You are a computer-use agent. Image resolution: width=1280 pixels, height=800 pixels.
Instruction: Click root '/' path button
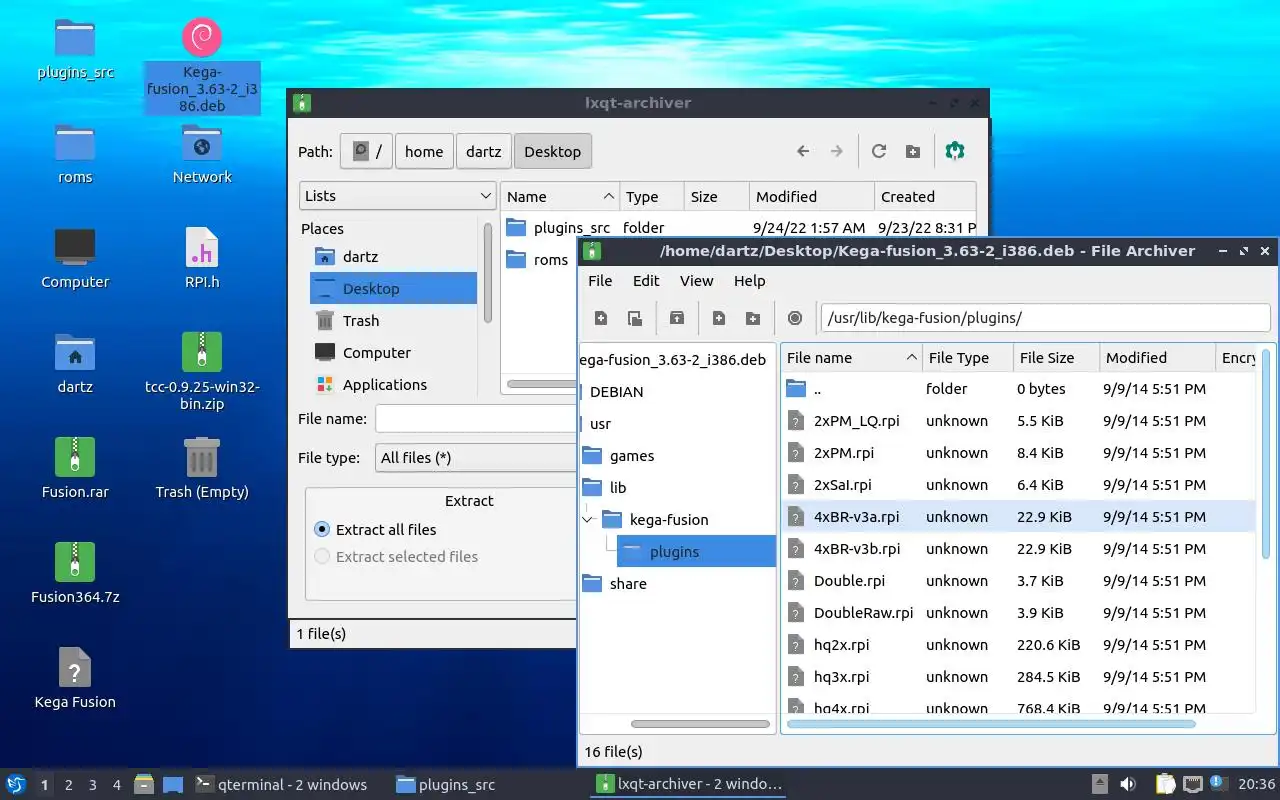[x=366, y=151]
